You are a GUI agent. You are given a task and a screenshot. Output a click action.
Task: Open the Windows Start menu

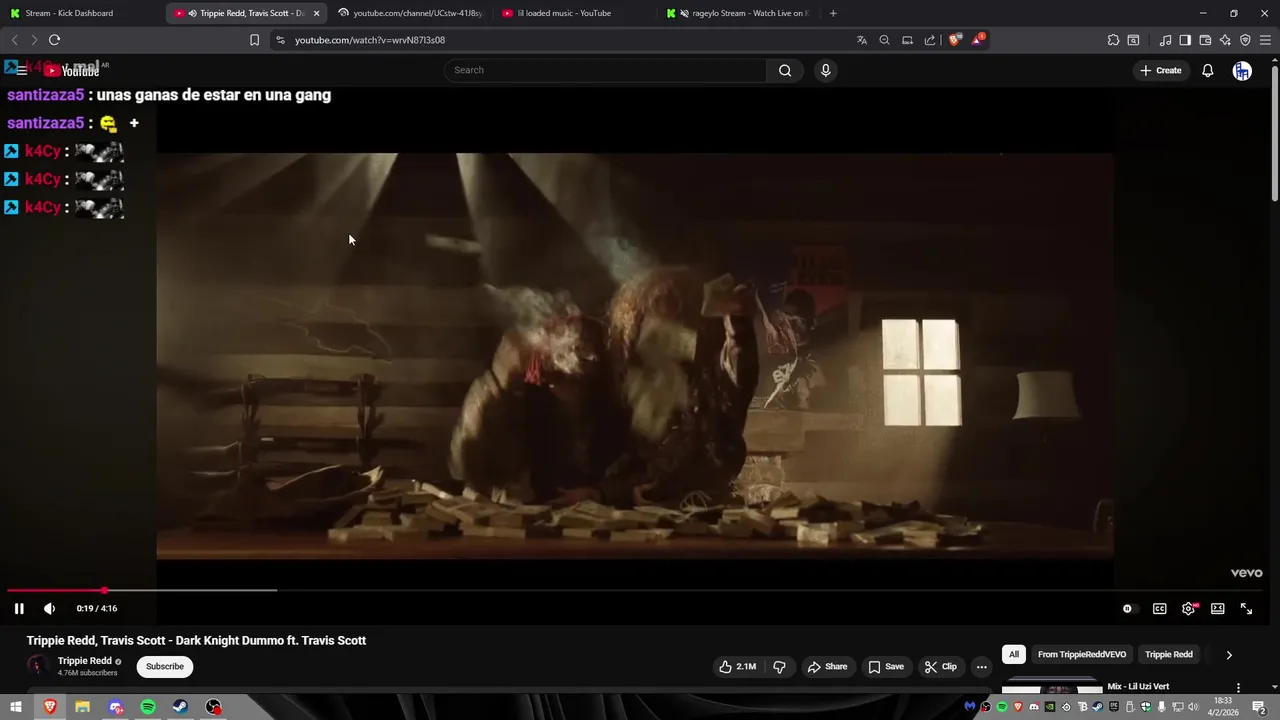tap(16, 707)
